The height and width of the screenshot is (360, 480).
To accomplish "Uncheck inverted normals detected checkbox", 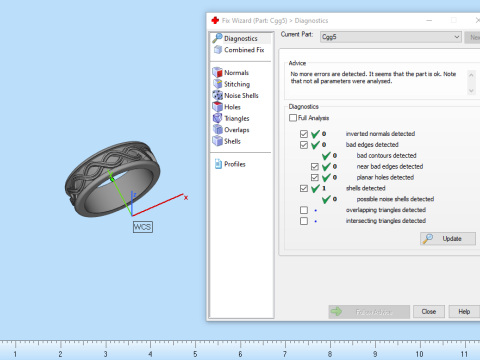I will [304, 134].
